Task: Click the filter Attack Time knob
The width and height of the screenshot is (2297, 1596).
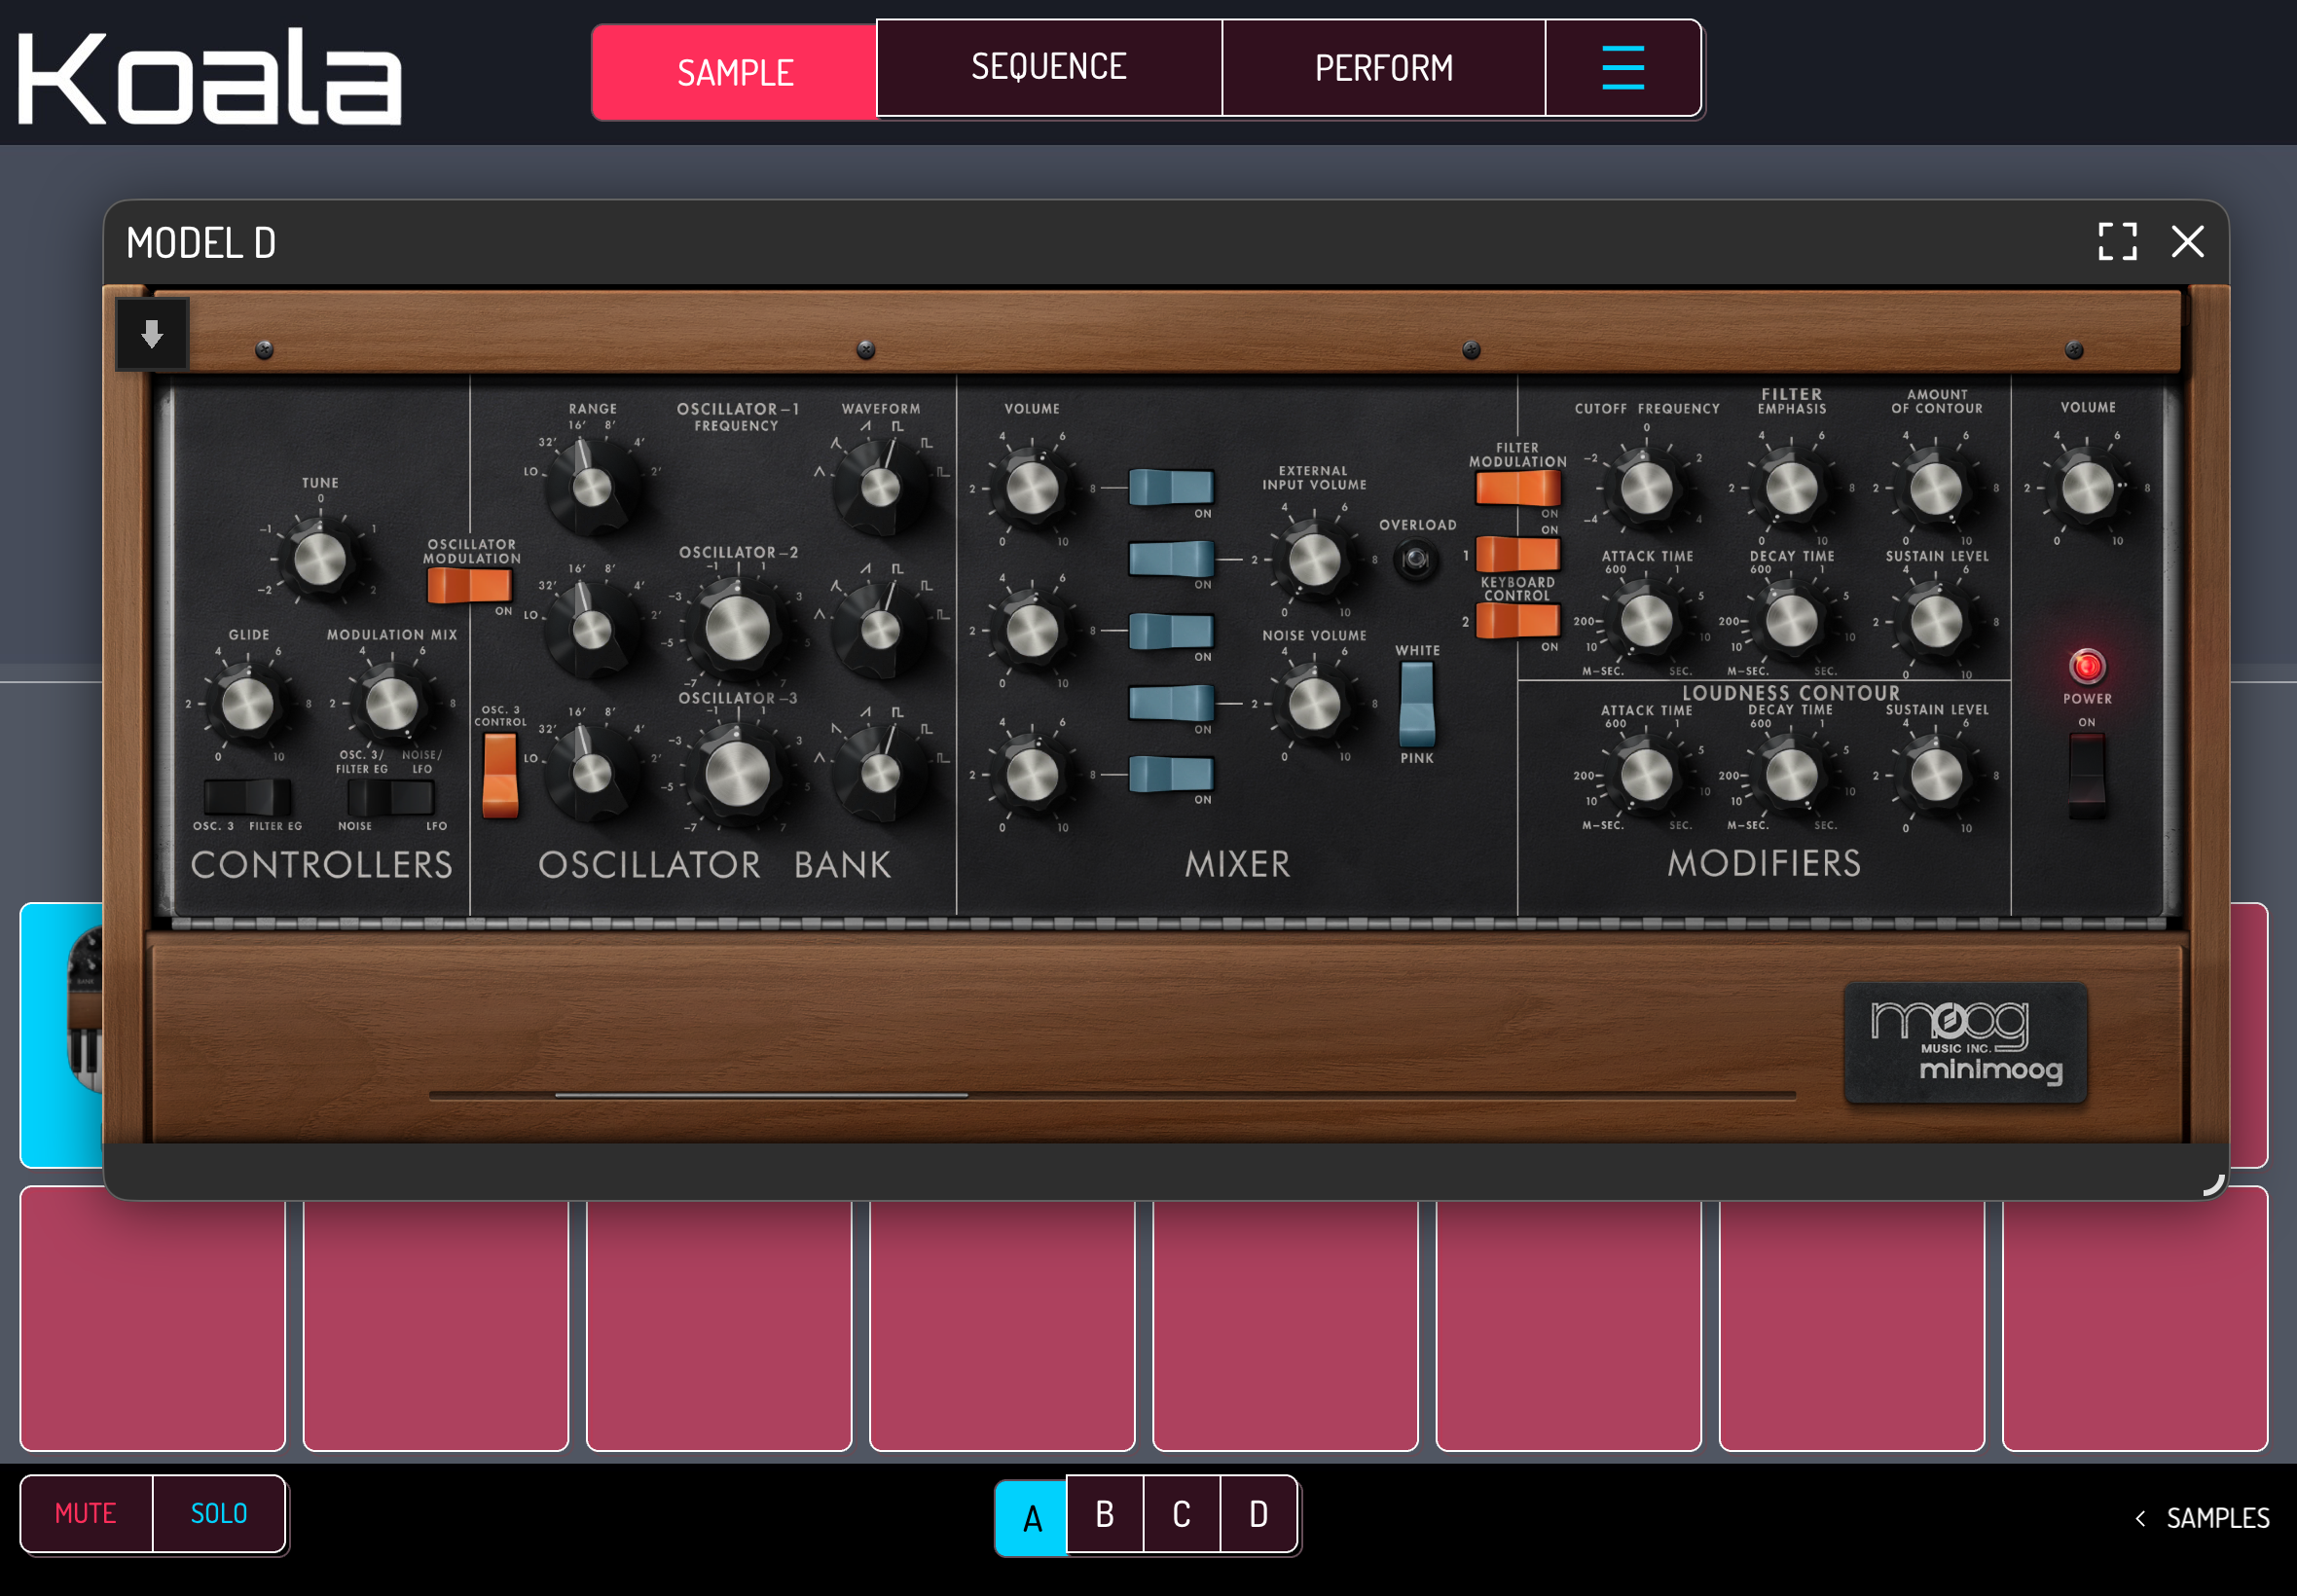Action: click(x=1646, y=620)
